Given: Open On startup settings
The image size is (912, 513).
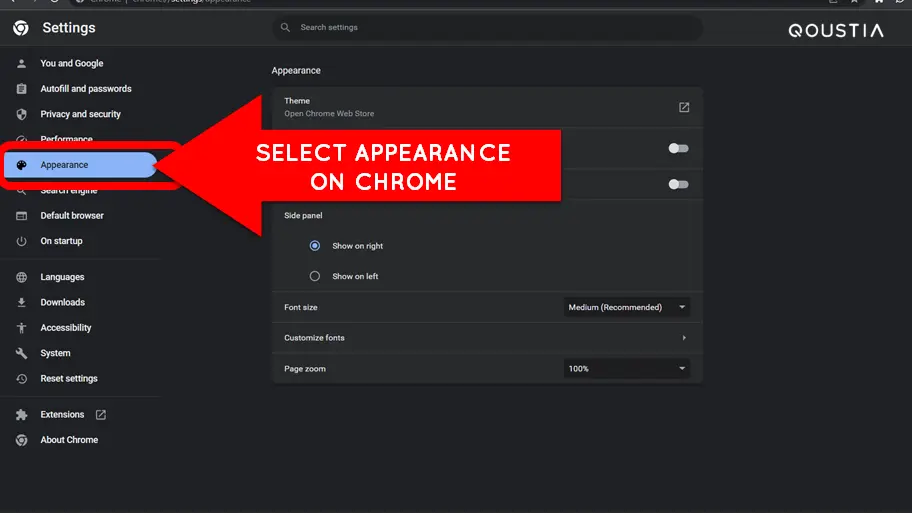Looking at the screenshot, I should click(x=61, y=241).
